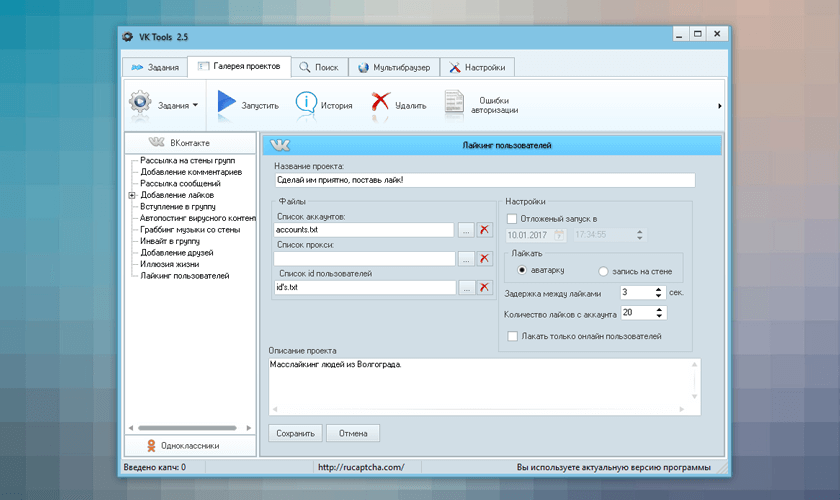840x500 pixels.
Task: Maximize the VK Tools window
Action: 698,34
